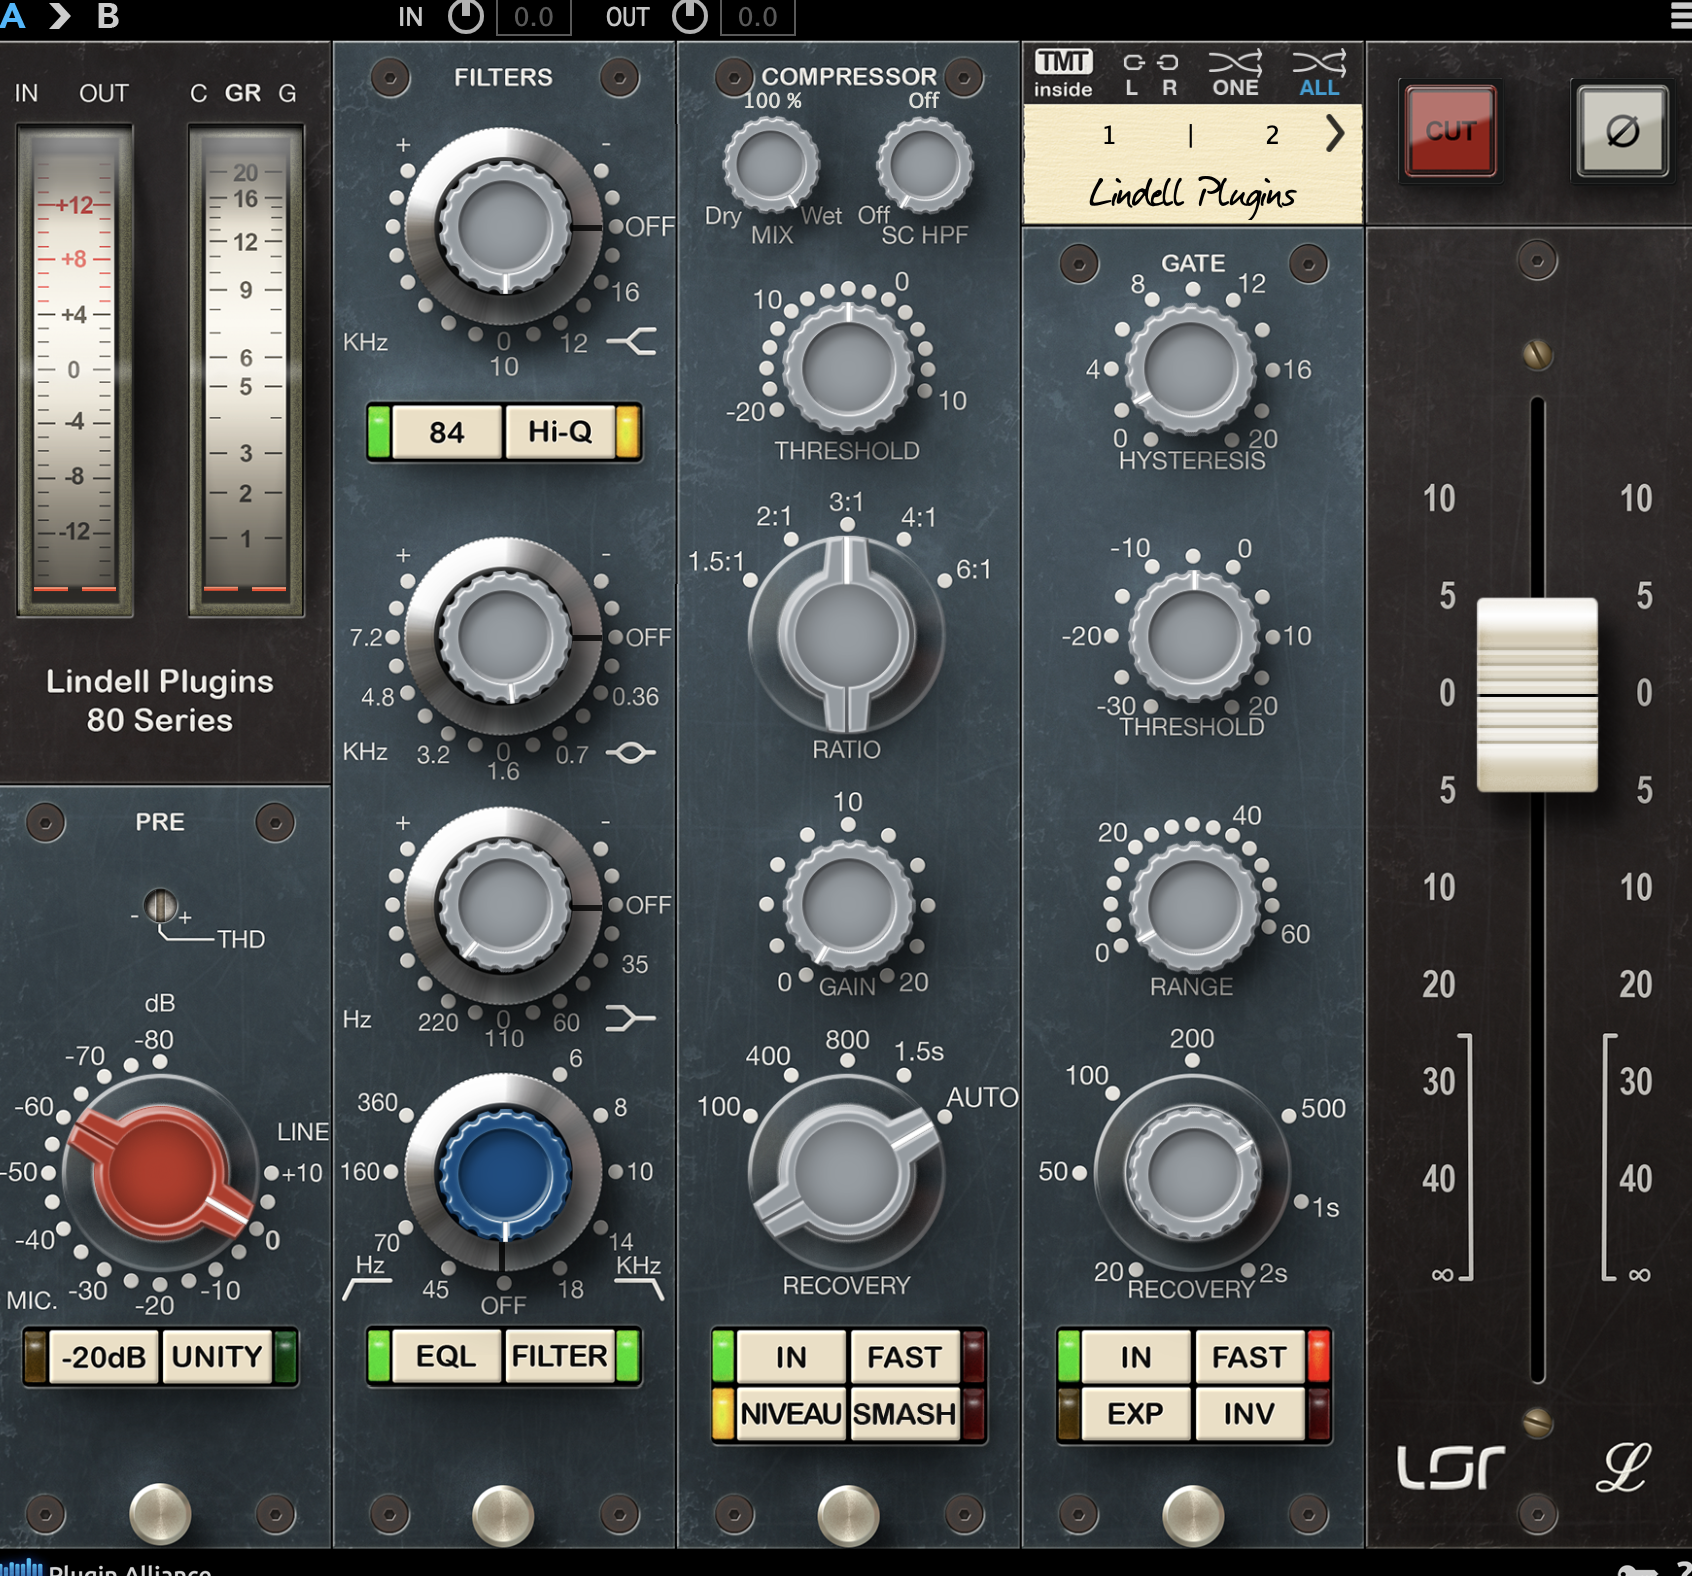Click the blue filter frequency knob

click(x=504, y=1172)
